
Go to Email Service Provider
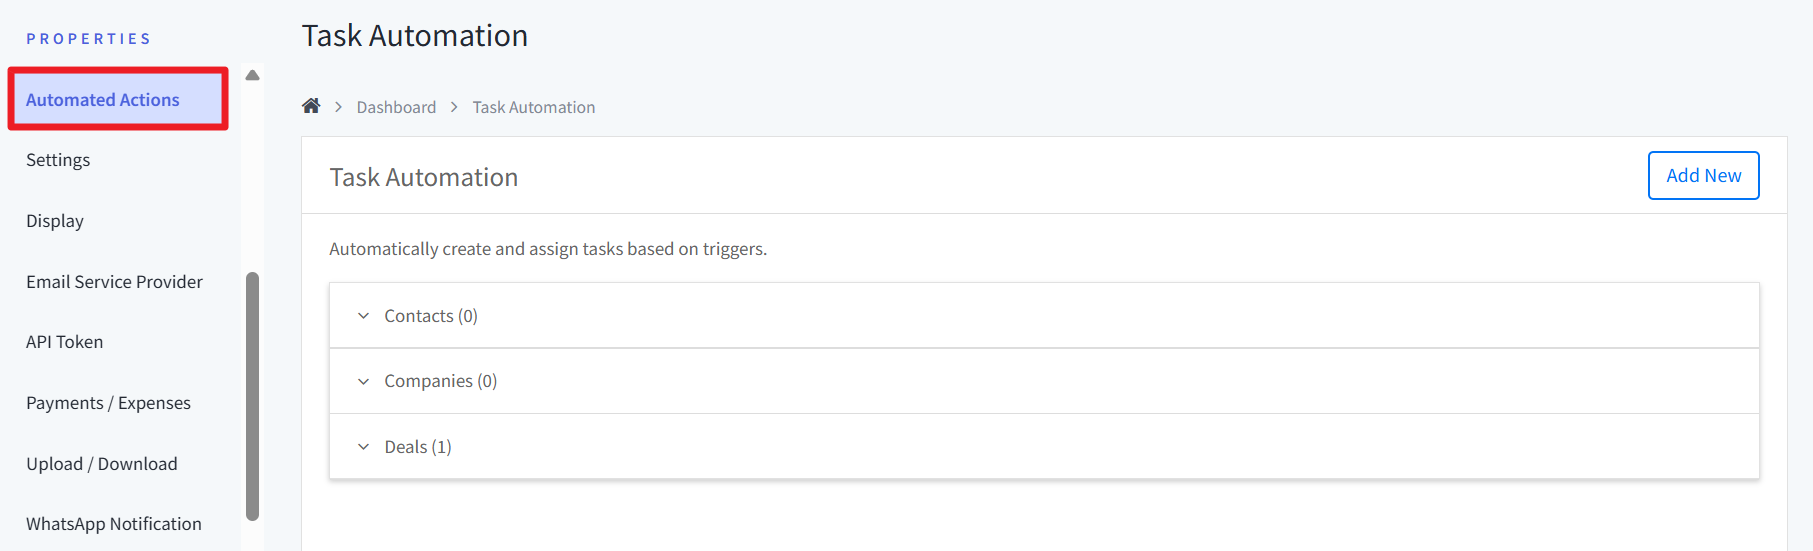[114, 282]
